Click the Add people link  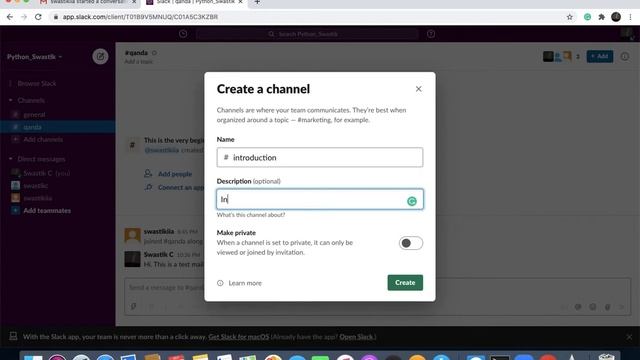point(175,174)
